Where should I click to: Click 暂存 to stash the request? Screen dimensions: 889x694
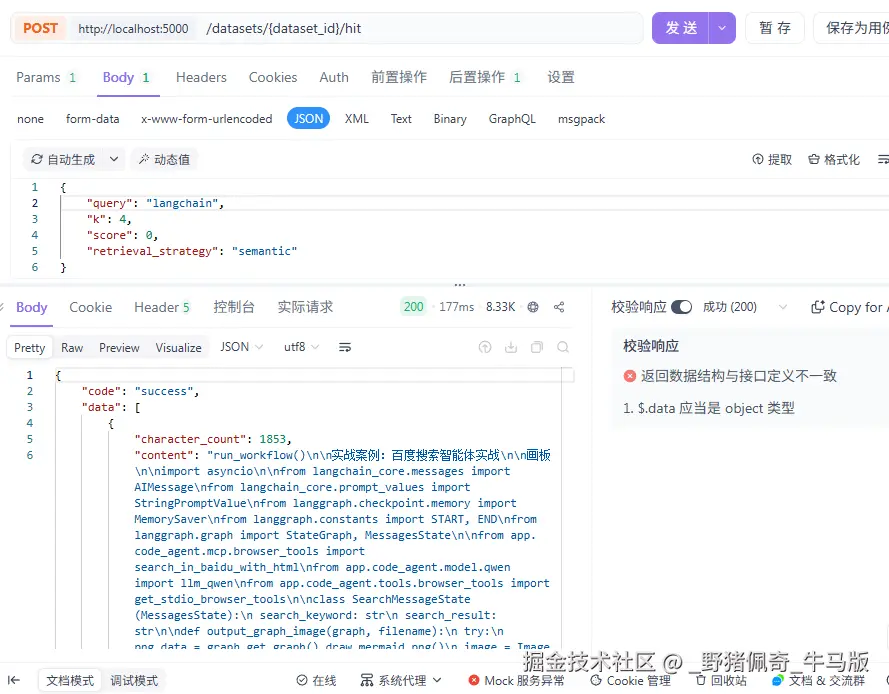pos(775,27)
